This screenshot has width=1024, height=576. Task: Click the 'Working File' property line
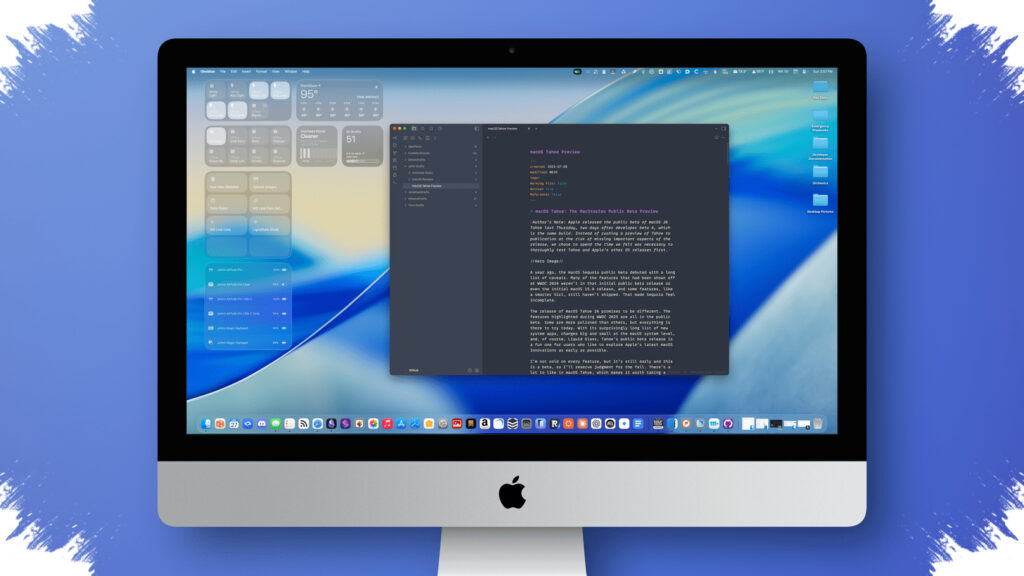(549, 184)
